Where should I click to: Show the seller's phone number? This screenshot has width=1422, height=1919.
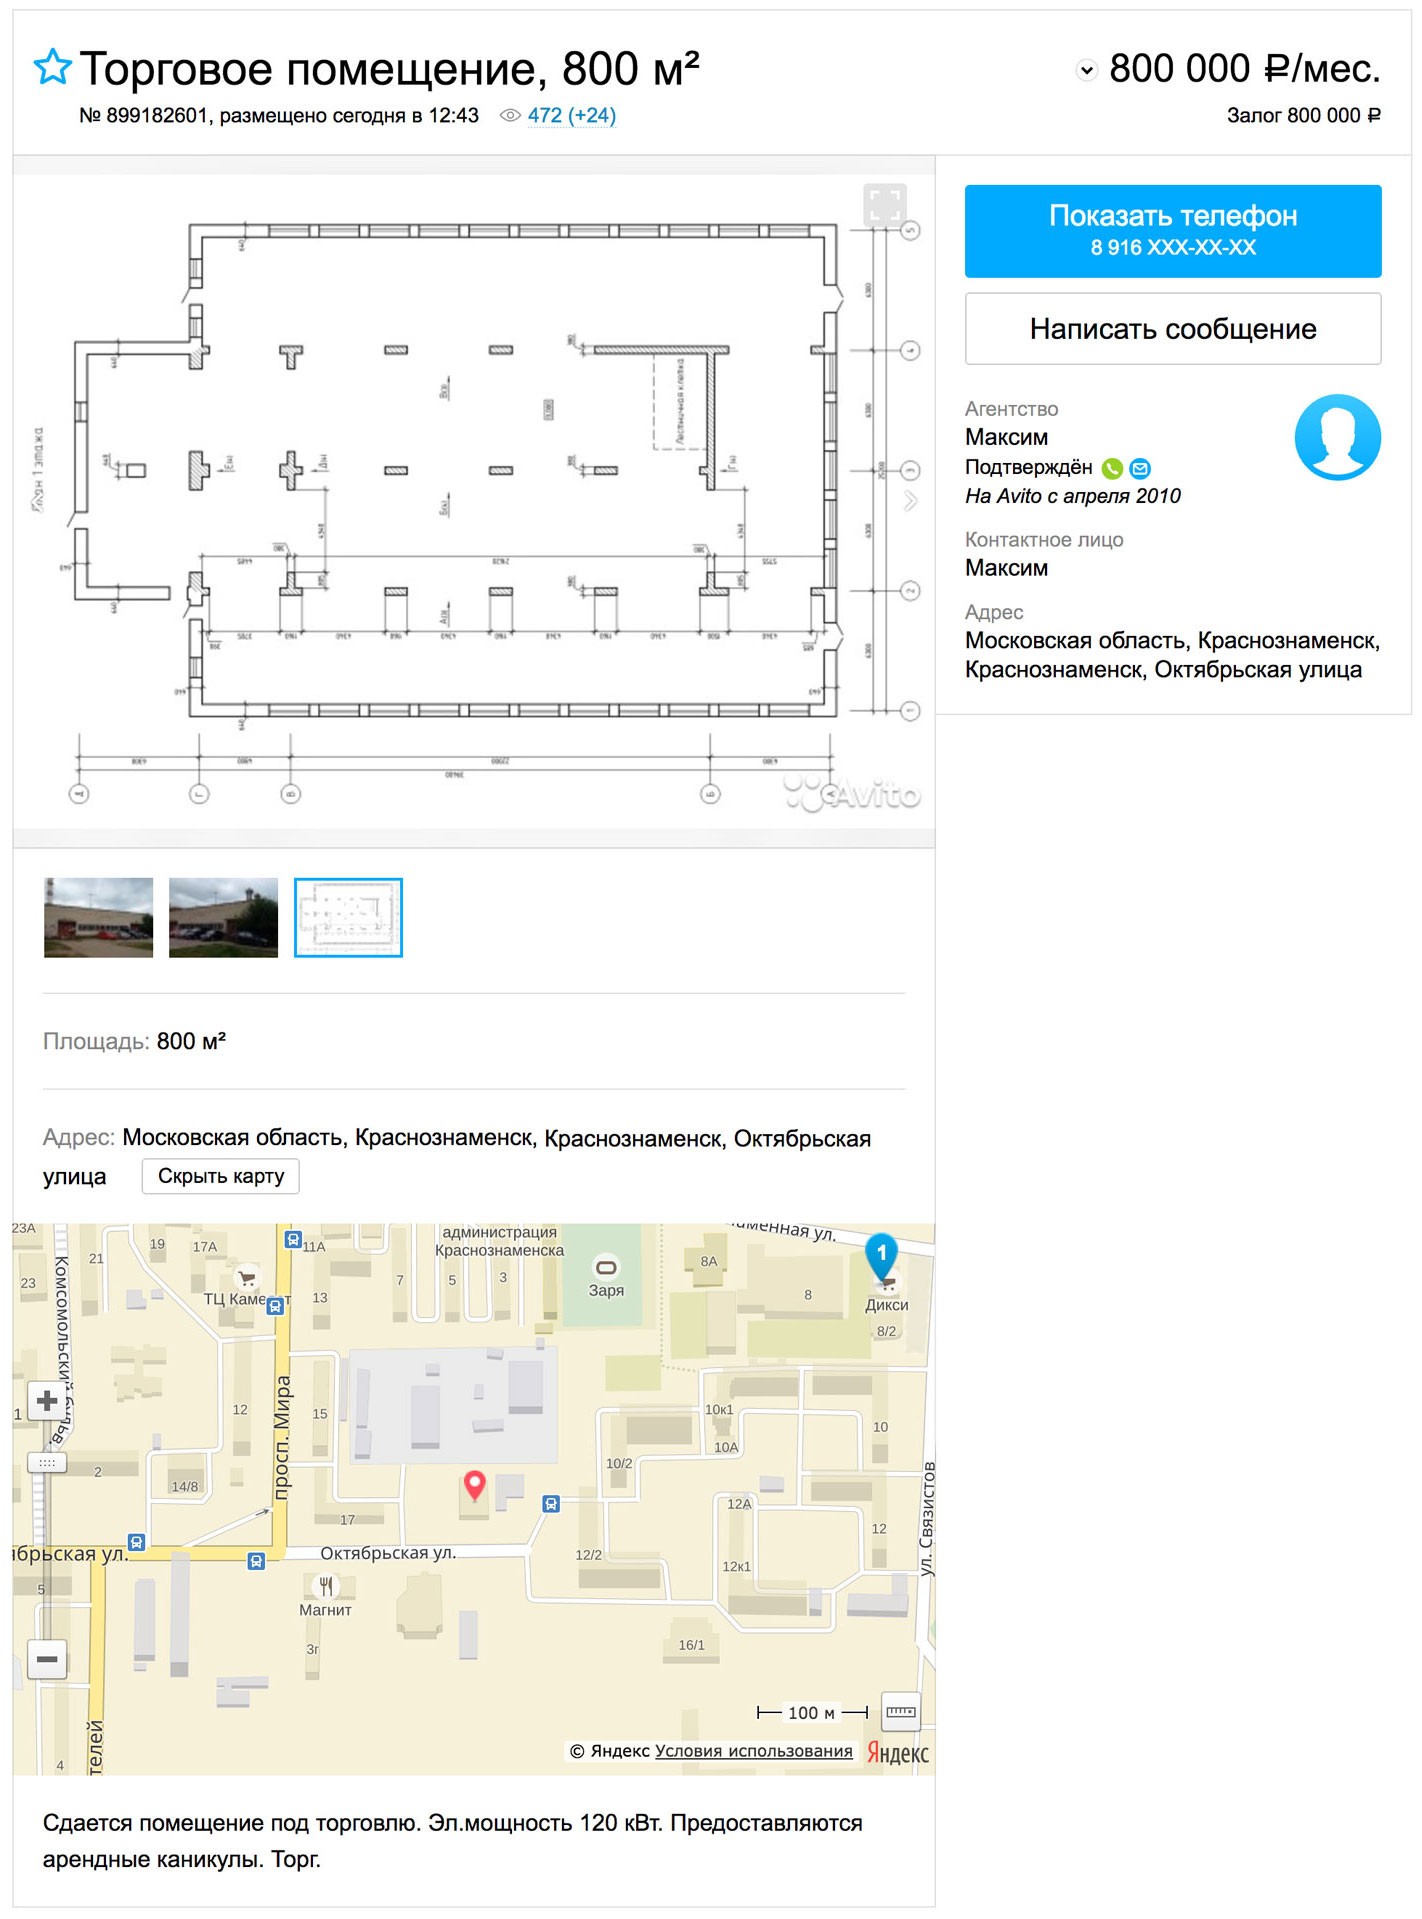(x=1172, y=231)
